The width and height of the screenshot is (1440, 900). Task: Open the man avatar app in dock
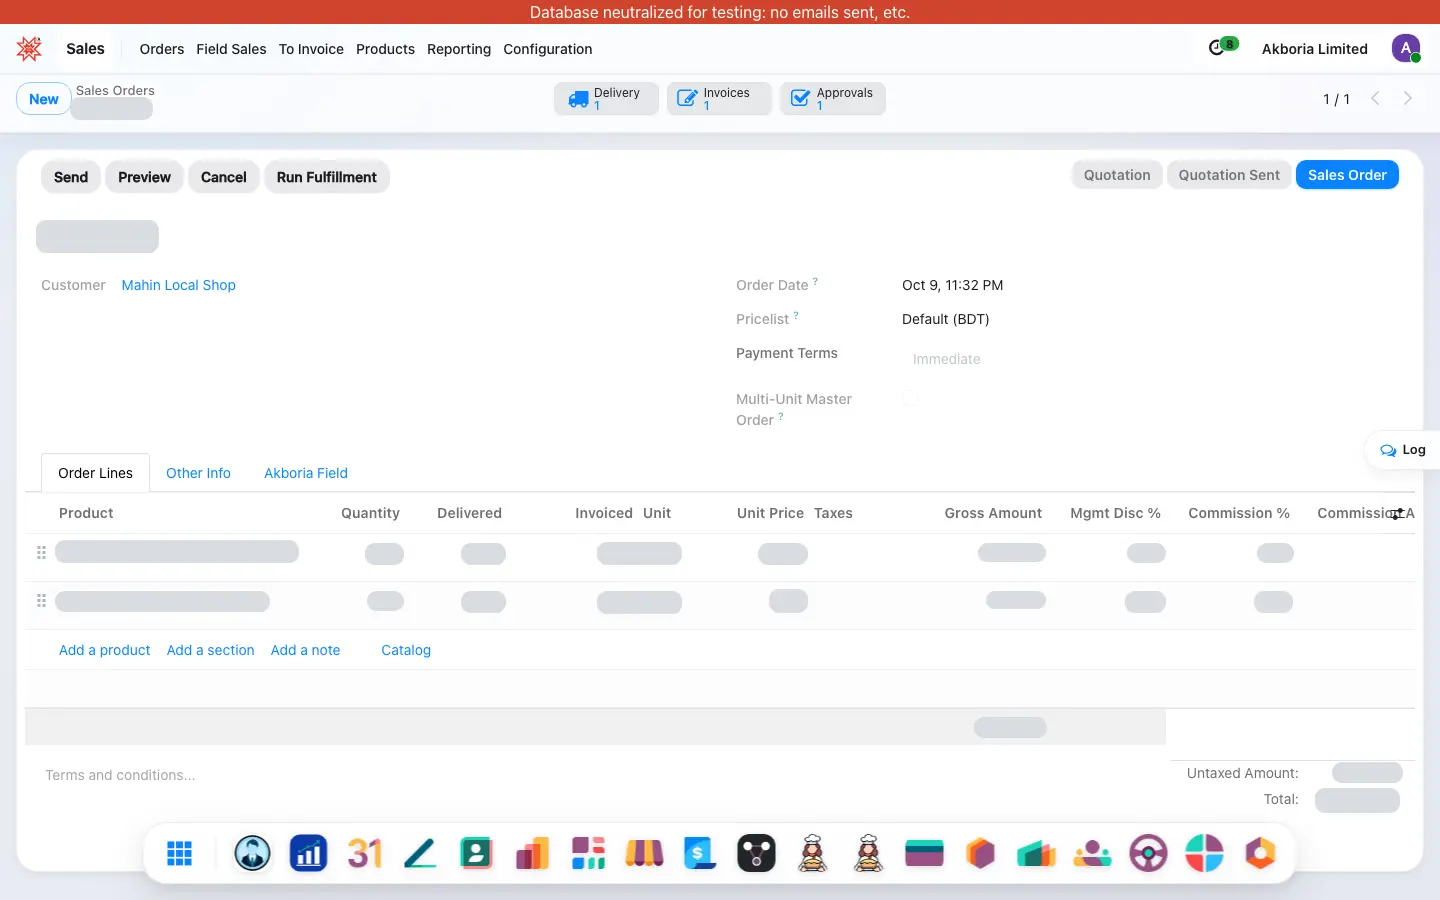point(252,854)
